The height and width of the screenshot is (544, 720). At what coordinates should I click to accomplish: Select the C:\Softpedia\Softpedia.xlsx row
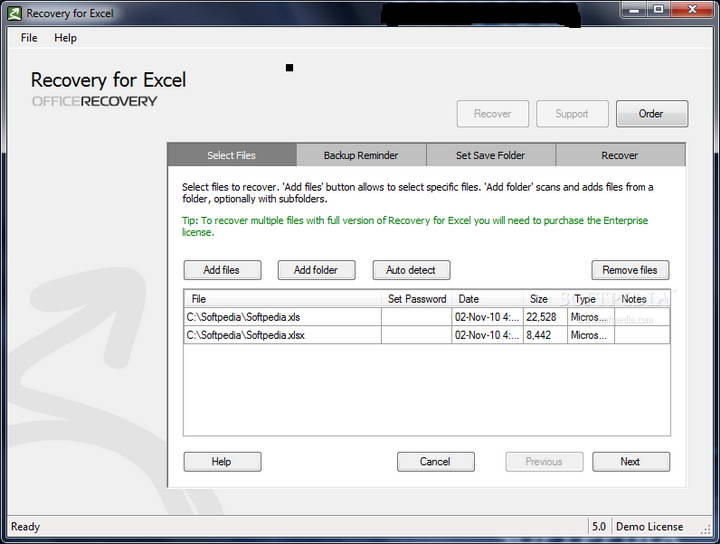click(427, 335)
